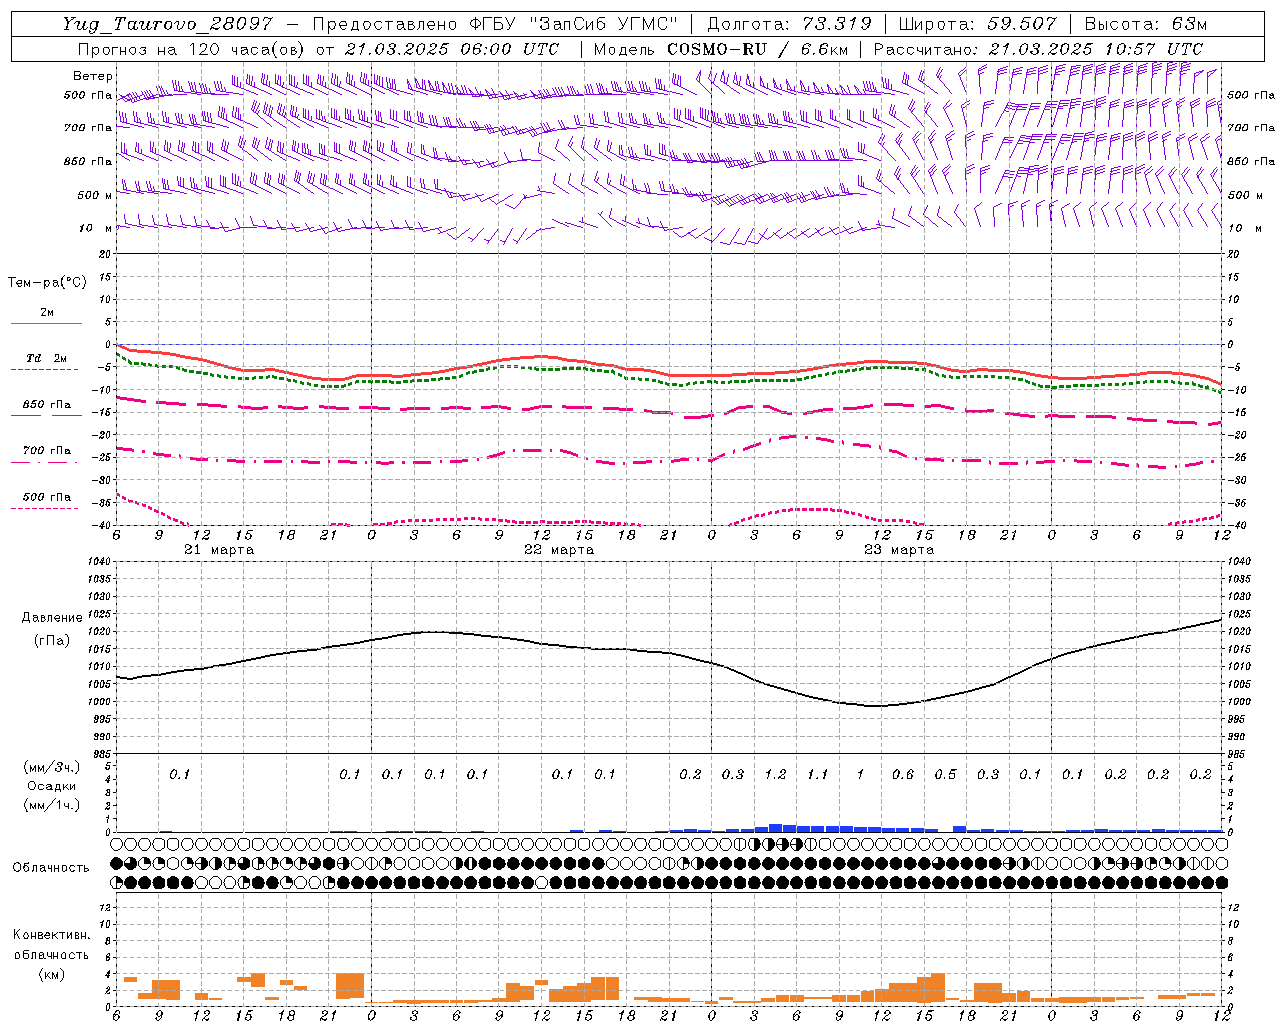Click the Рассчитано: 21.03.2025 10:57 UTC text
The image size is (1280, 1024).
pyautogui.click(x=1038, y=49)
